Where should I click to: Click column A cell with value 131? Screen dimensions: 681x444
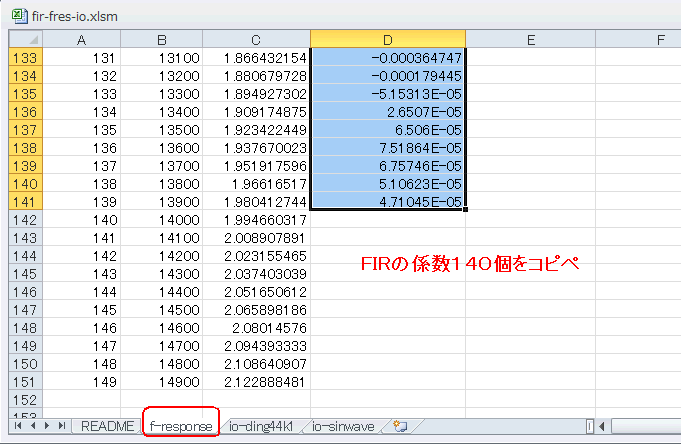[82, 57]
